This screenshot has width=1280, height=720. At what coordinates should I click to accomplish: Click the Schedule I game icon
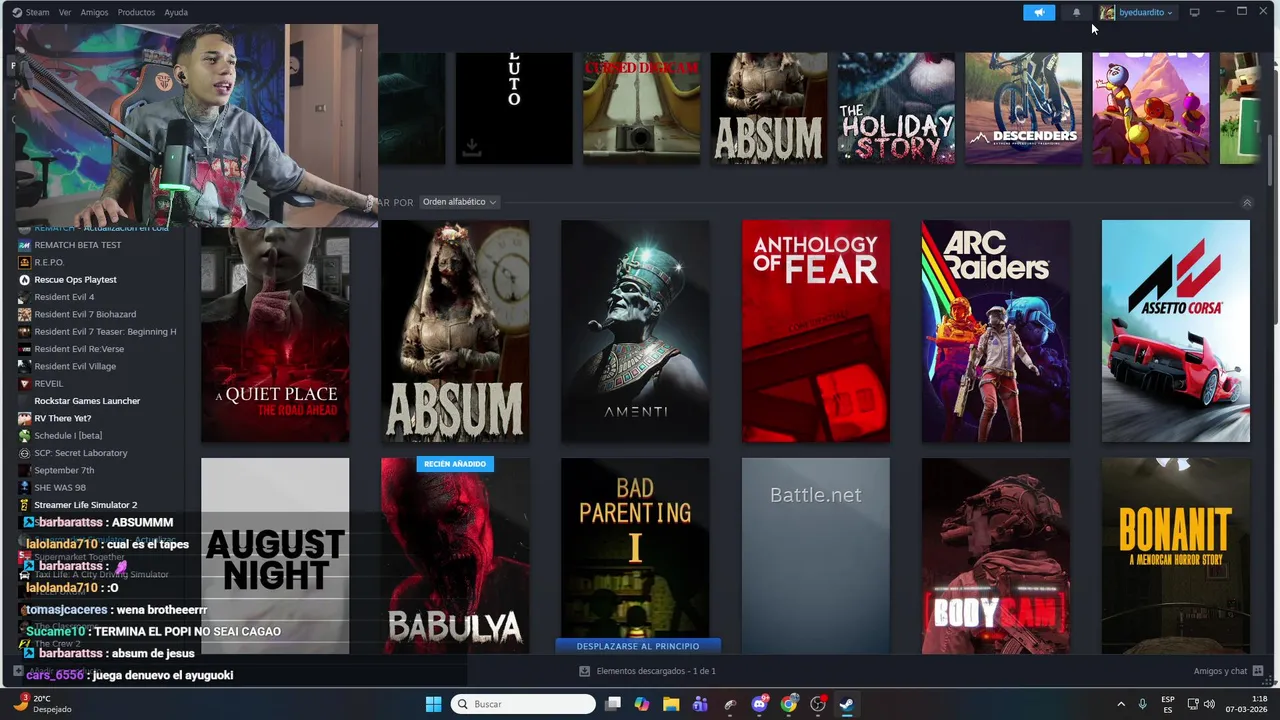25,435
